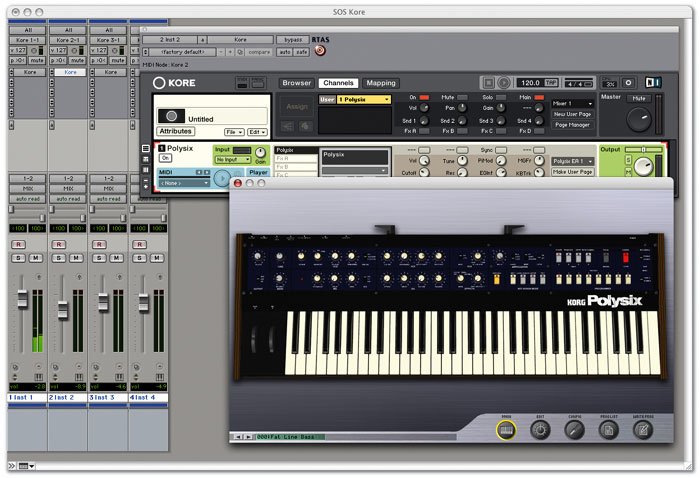Screen dimensions: 700x478
Task: Record-arm the Inst 1 track
Action: [18, 244]
